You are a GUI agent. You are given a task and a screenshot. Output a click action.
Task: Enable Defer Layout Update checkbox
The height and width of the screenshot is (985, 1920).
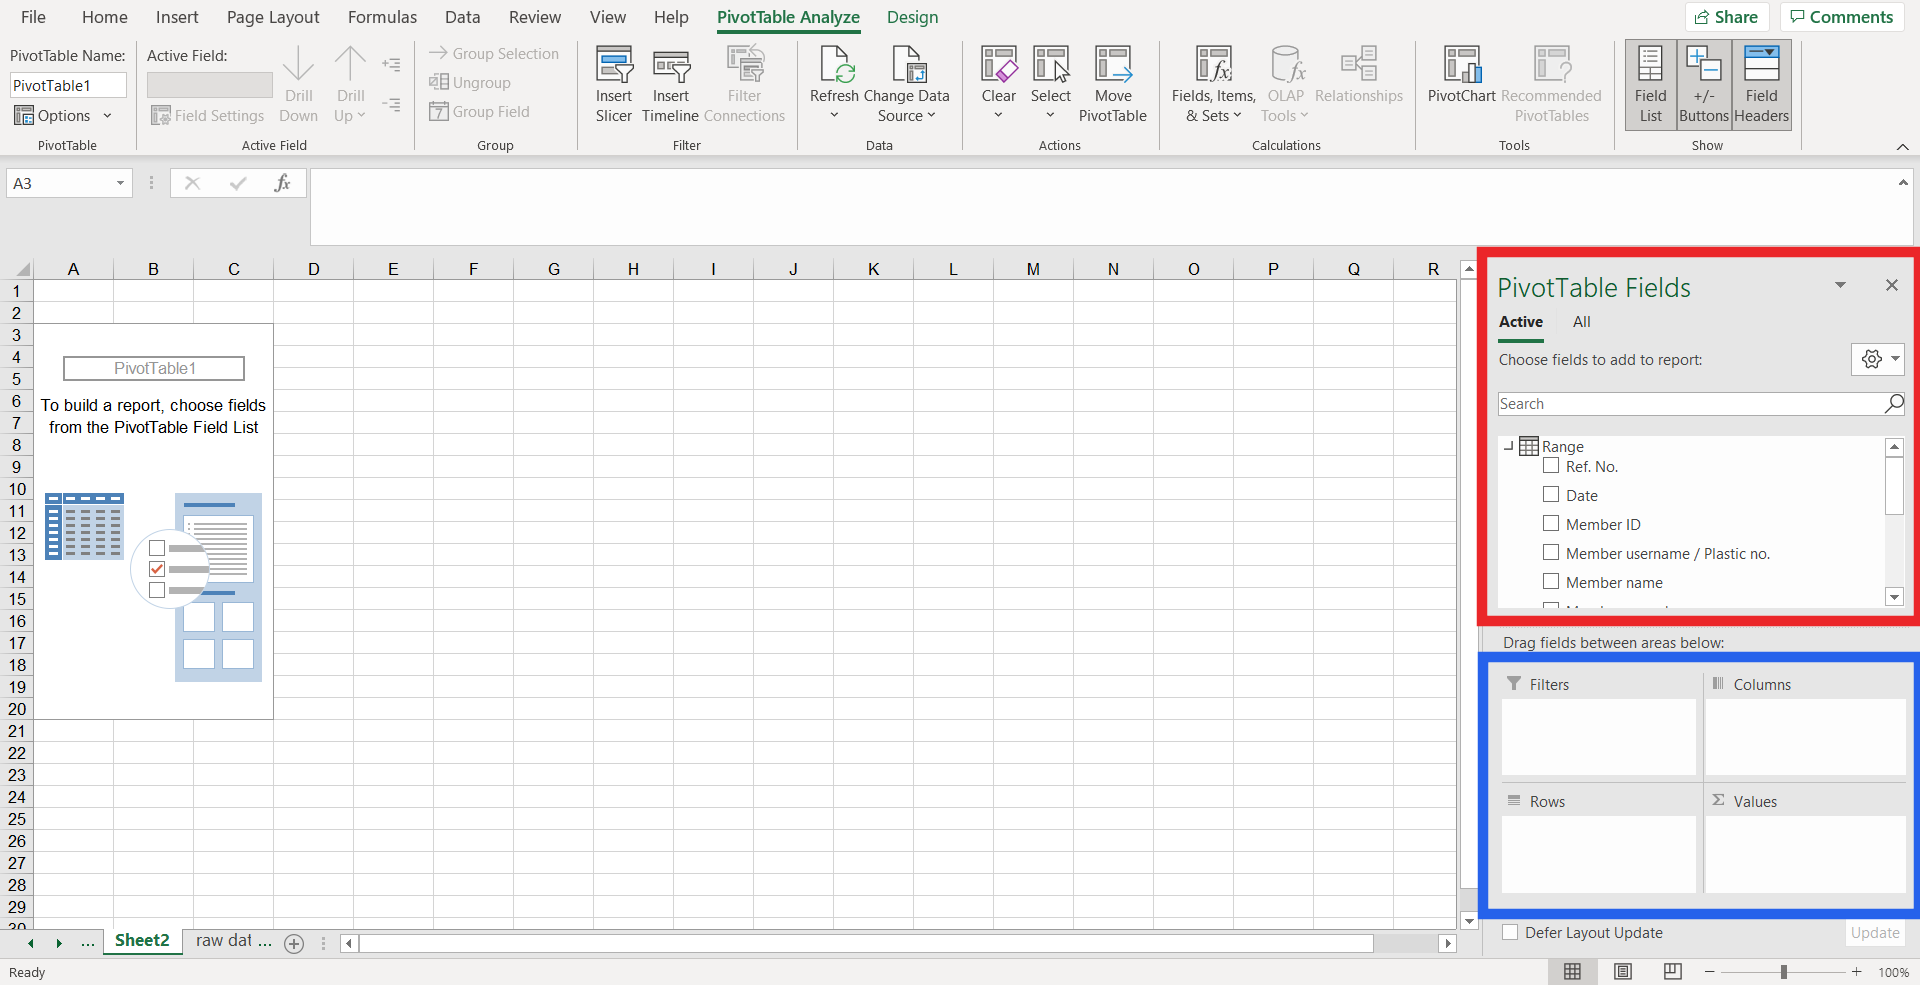1510,933
